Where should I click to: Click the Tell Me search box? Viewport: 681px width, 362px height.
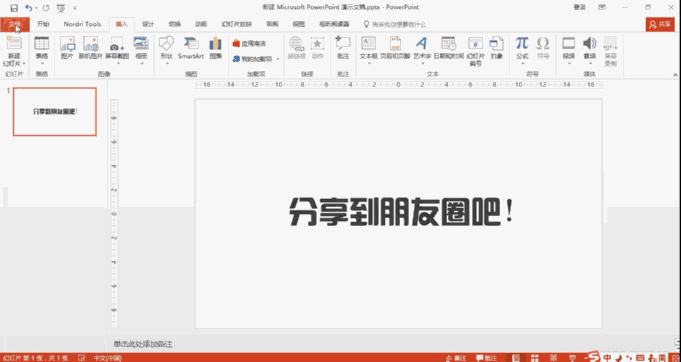[x=395, y=25]
